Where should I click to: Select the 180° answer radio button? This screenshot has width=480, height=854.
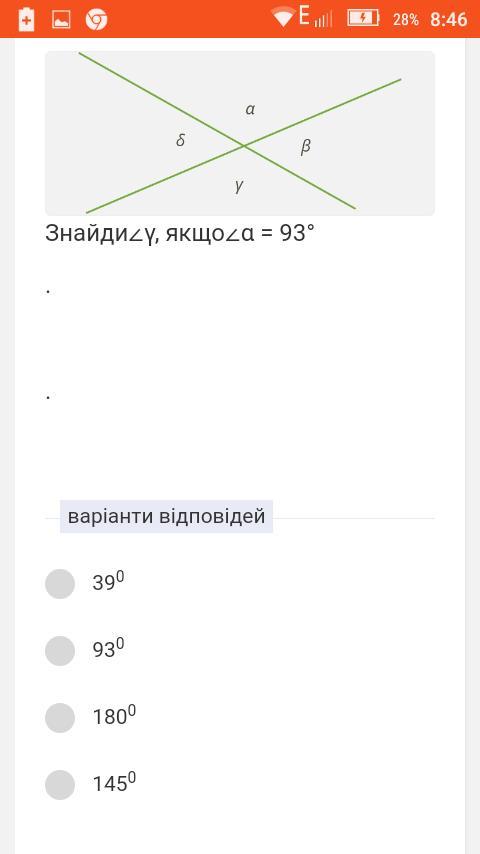[60, 718]
